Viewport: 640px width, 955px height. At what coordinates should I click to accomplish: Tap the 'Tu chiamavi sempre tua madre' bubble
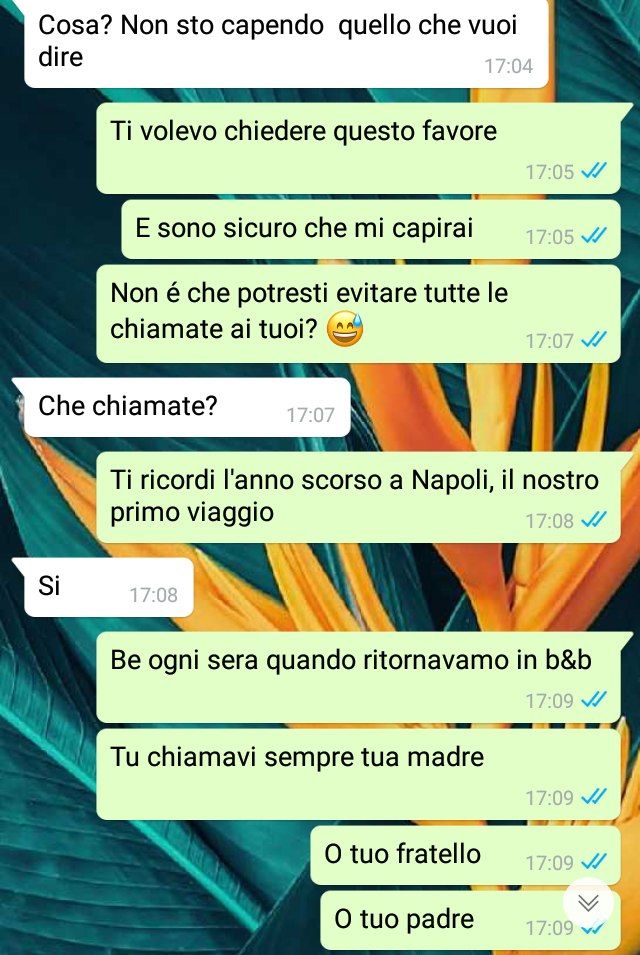pyautogui.click(x=359, y=774)
